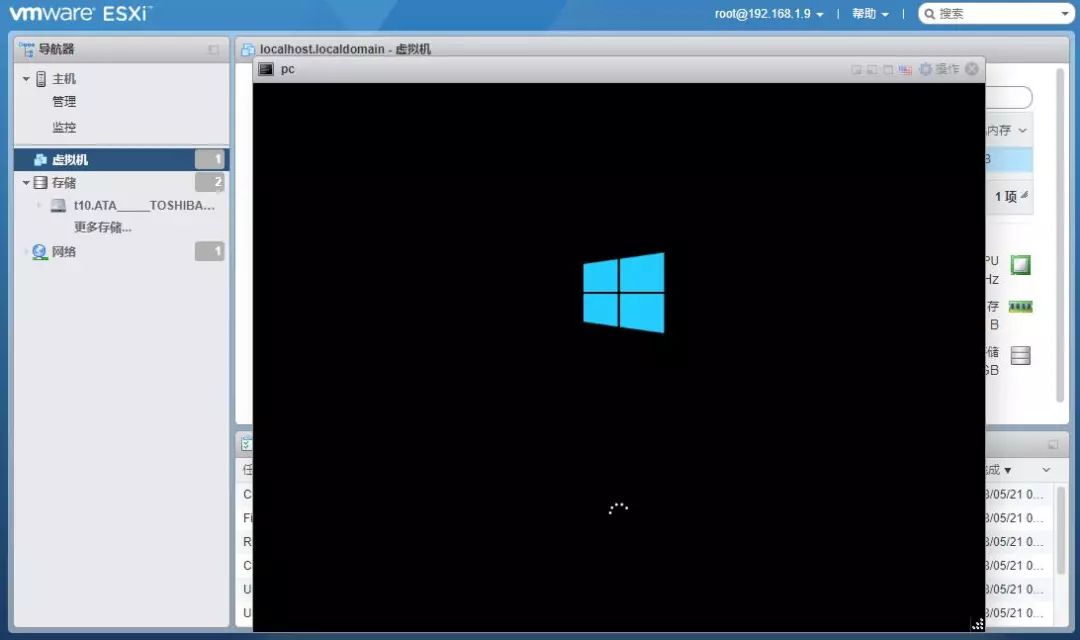Click the 虚拟机 virtual machines icon

(x=40, y=160)
